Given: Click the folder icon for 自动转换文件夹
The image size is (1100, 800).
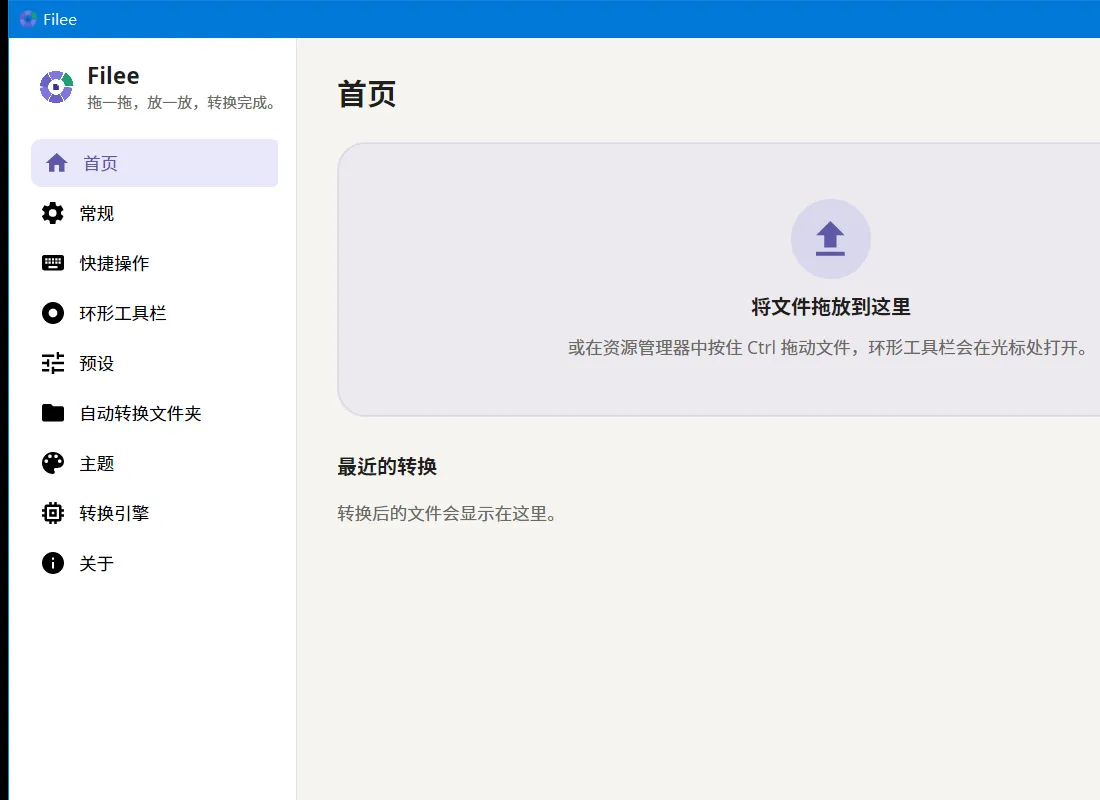Looking at the screenshot, I should (x=53, y=413).
